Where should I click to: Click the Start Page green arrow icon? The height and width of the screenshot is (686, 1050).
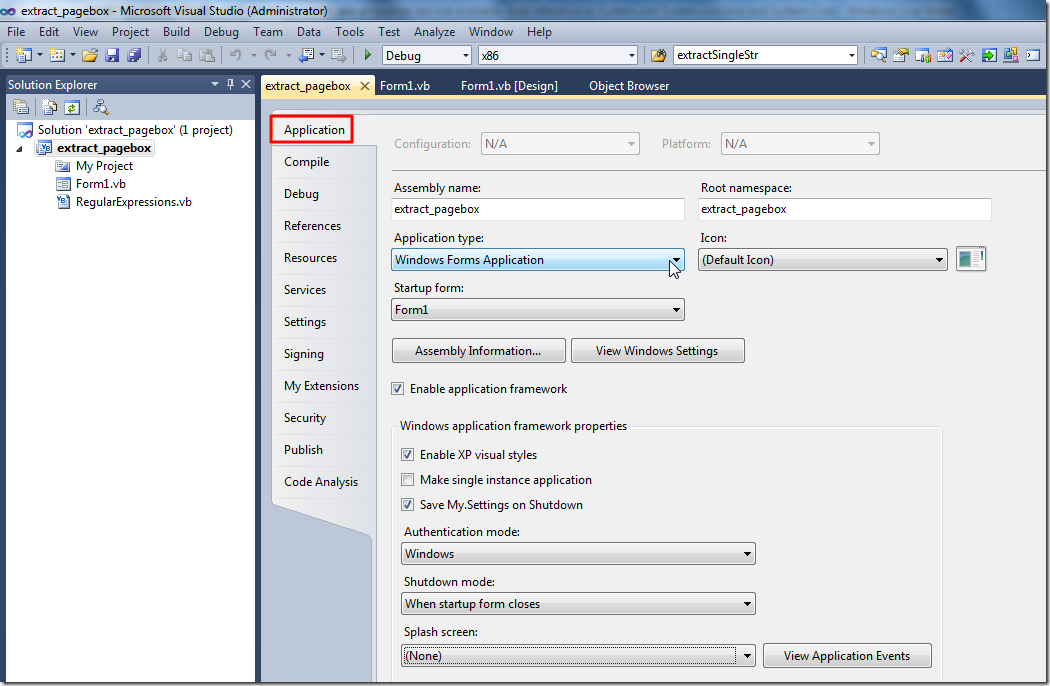coord(989,55)
